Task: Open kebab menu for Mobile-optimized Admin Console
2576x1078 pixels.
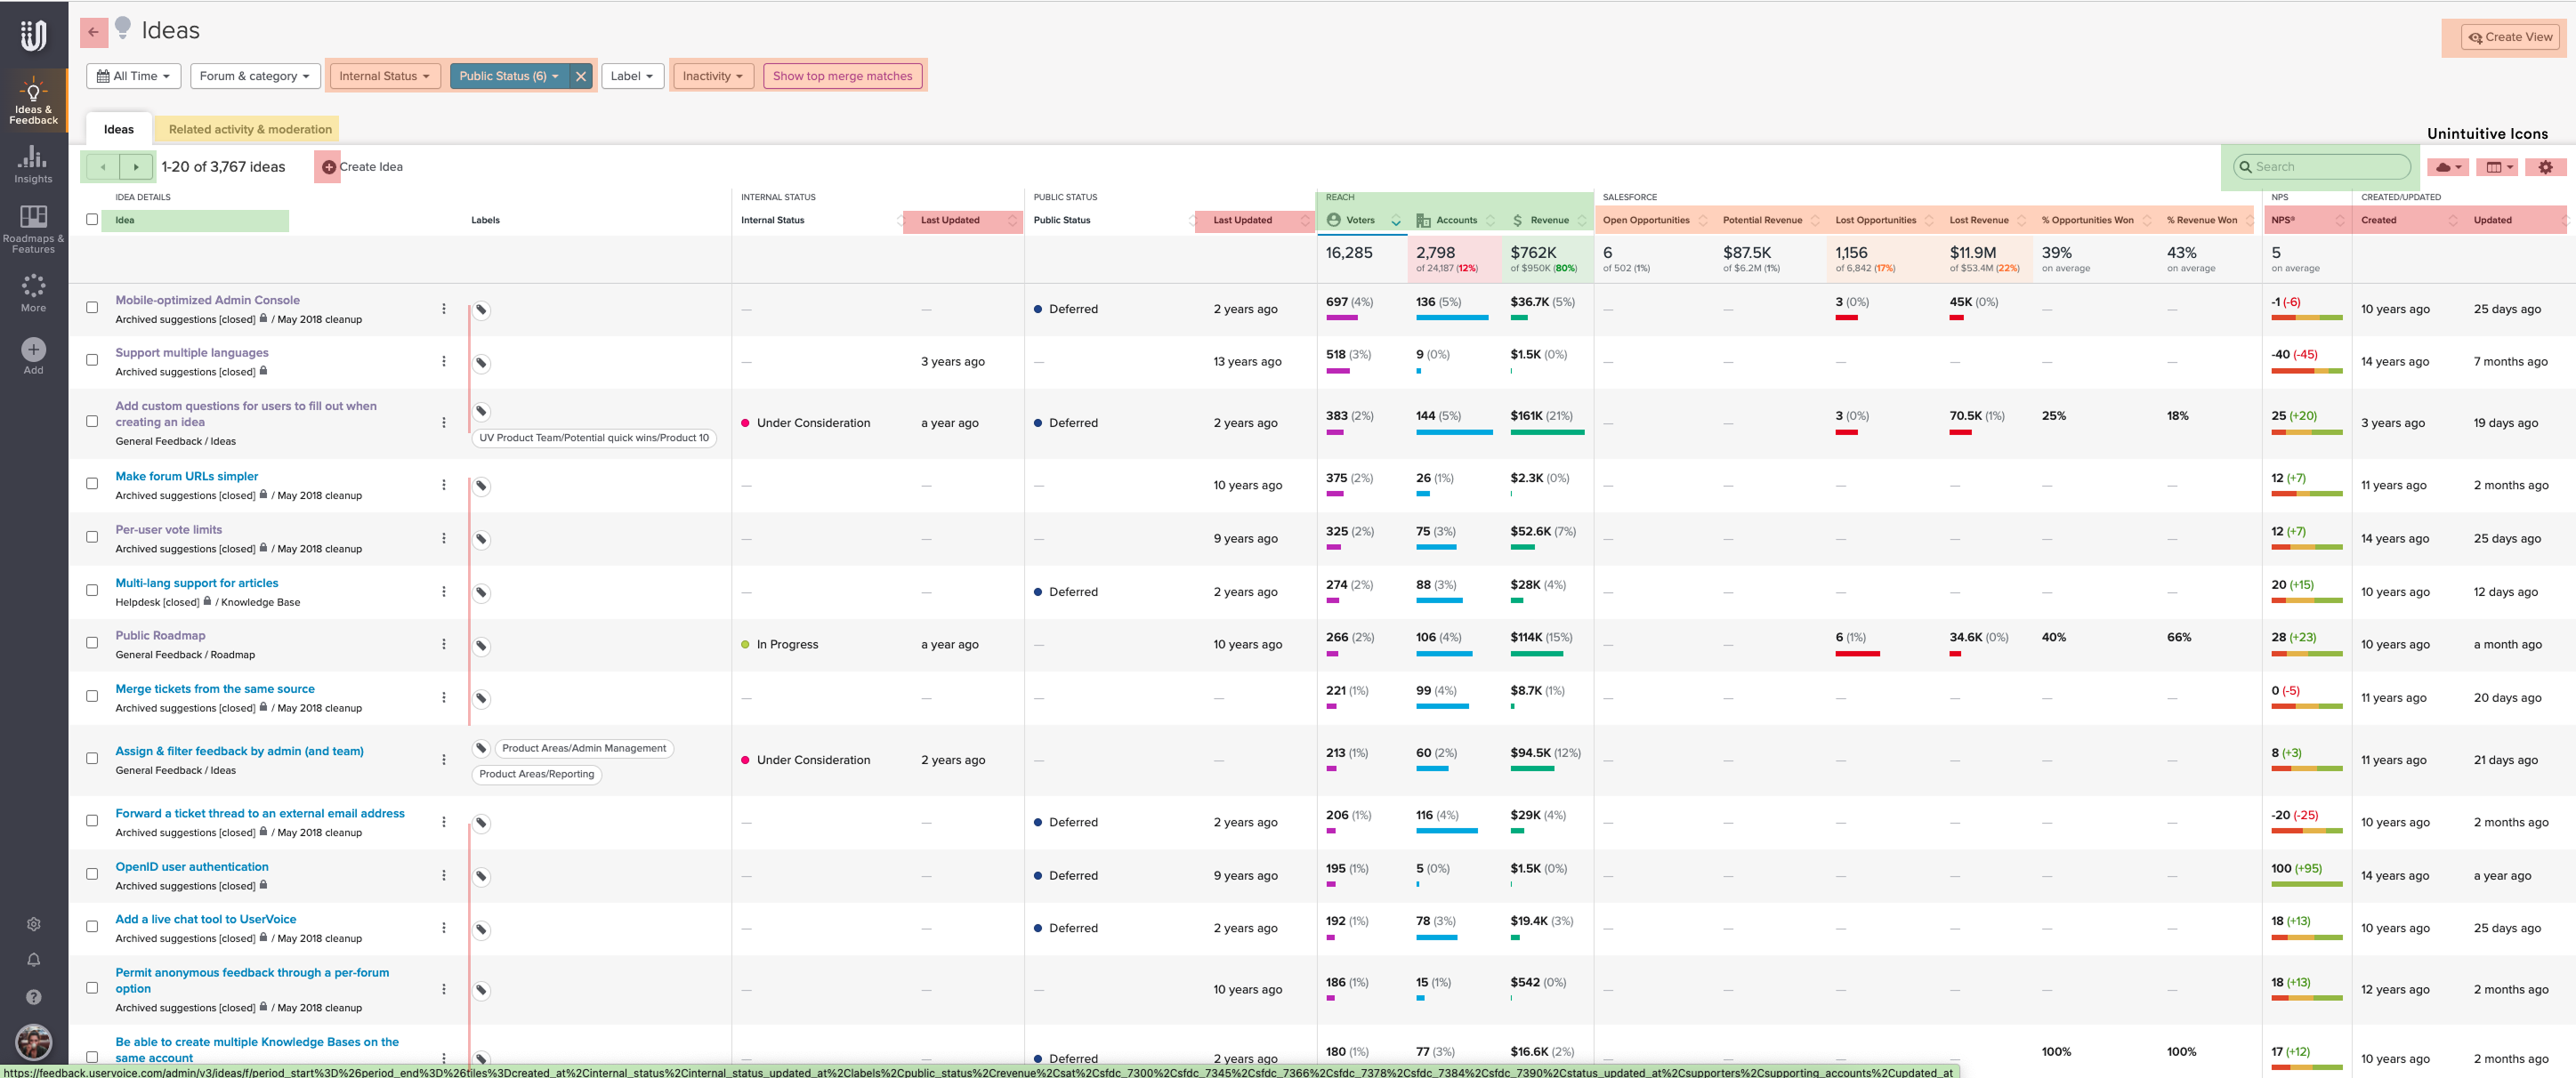Action: click(x=444, y=309)
